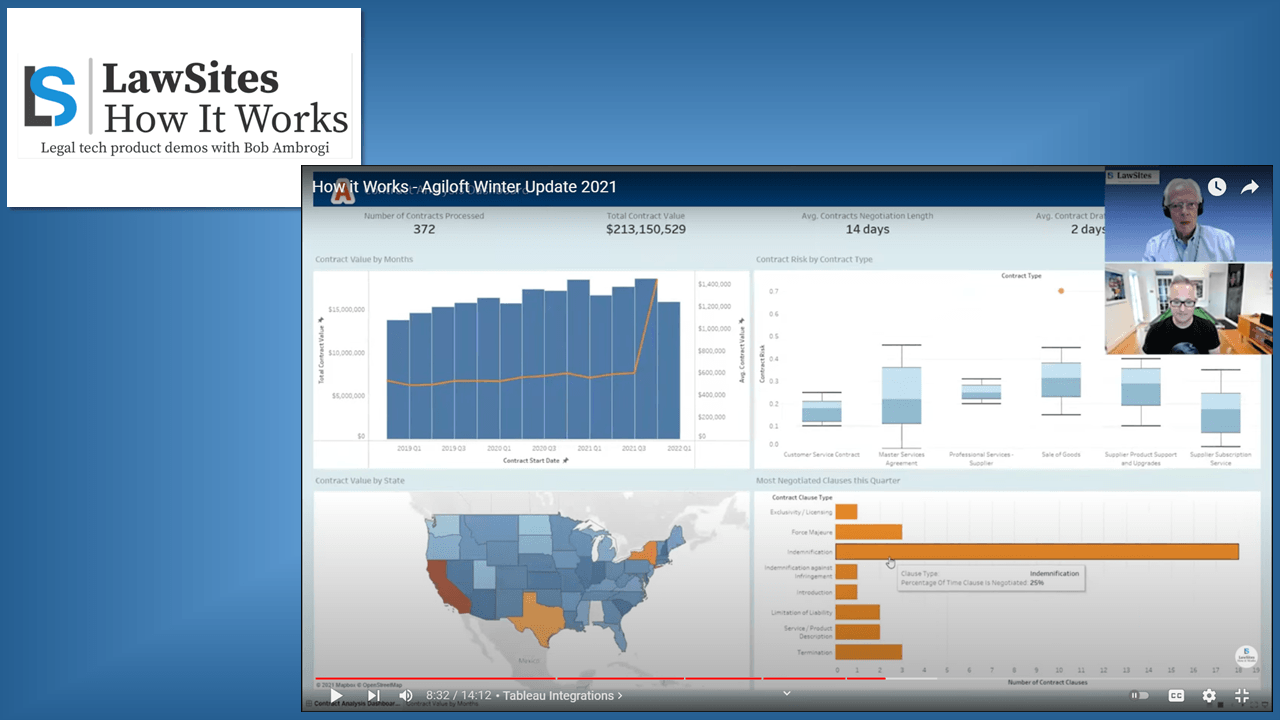The image size is (1280, 720).
Task: Skip to the next video
Action: coord(373,695)
